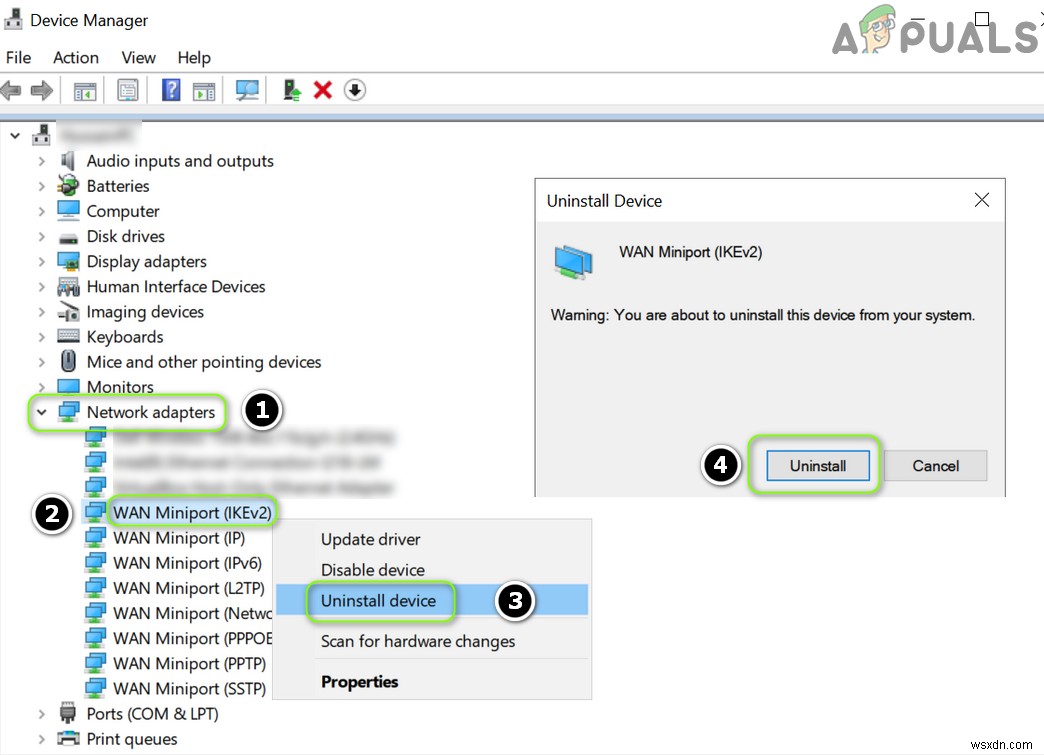The width and height of the screenshot is (1044, 755).
Task: Open the Action menu
Action: [x=76, y=58]
